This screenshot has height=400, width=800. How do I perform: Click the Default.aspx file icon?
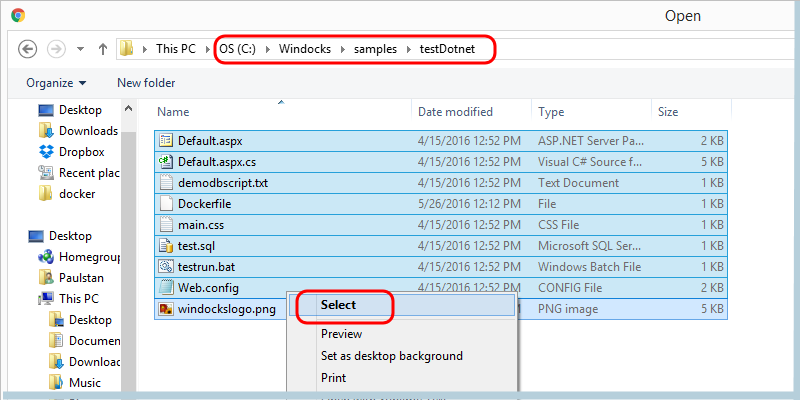(167, 140)
